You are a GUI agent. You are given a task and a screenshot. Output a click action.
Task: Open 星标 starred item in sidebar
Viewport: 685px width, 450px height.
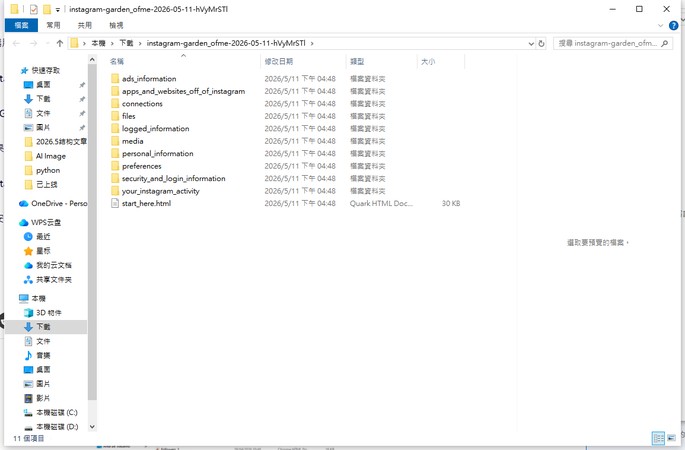37,251
